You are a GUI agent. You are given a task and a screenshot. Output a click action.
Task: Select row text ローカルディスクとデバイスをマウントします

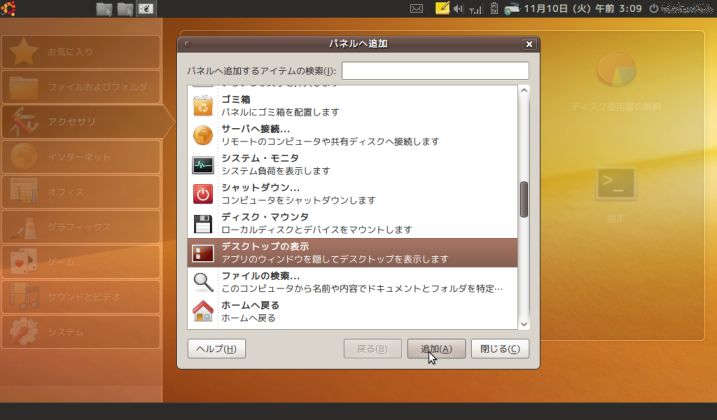(317, 229)
